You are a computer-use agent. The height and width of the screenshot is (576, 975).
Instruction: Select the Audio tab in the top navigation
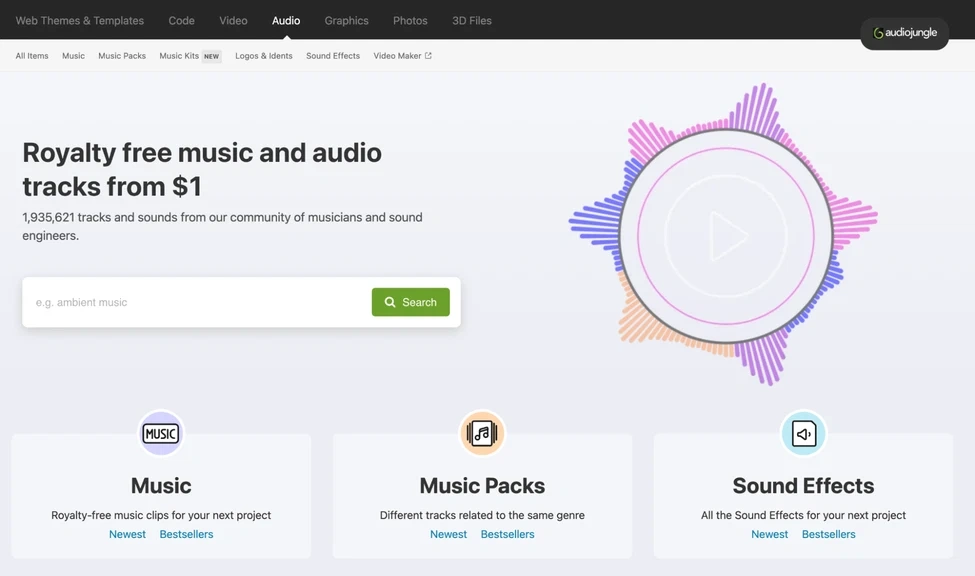286,21
